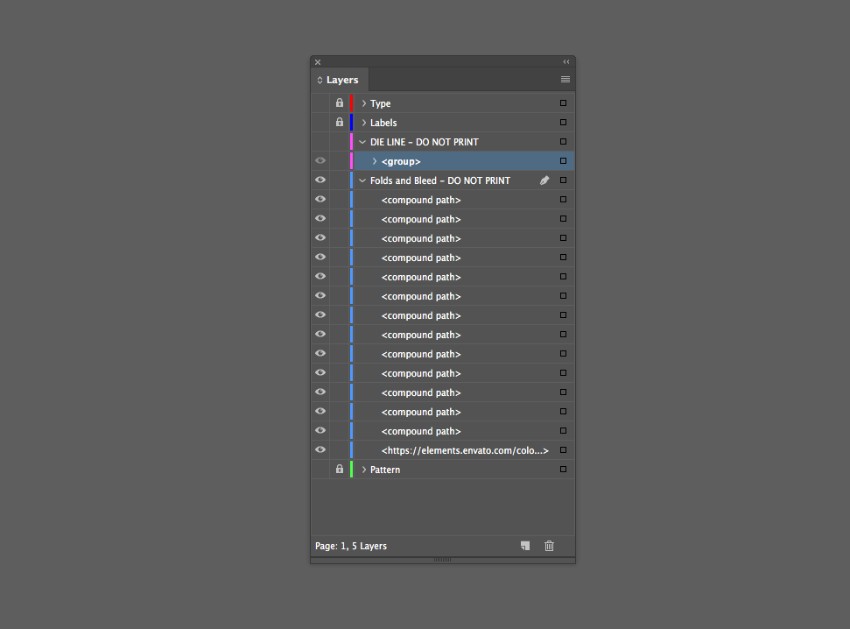This screenshot has height=629, width=850.
Task: Open the Layers panel options menu
Action: click(x=565, y=80)
